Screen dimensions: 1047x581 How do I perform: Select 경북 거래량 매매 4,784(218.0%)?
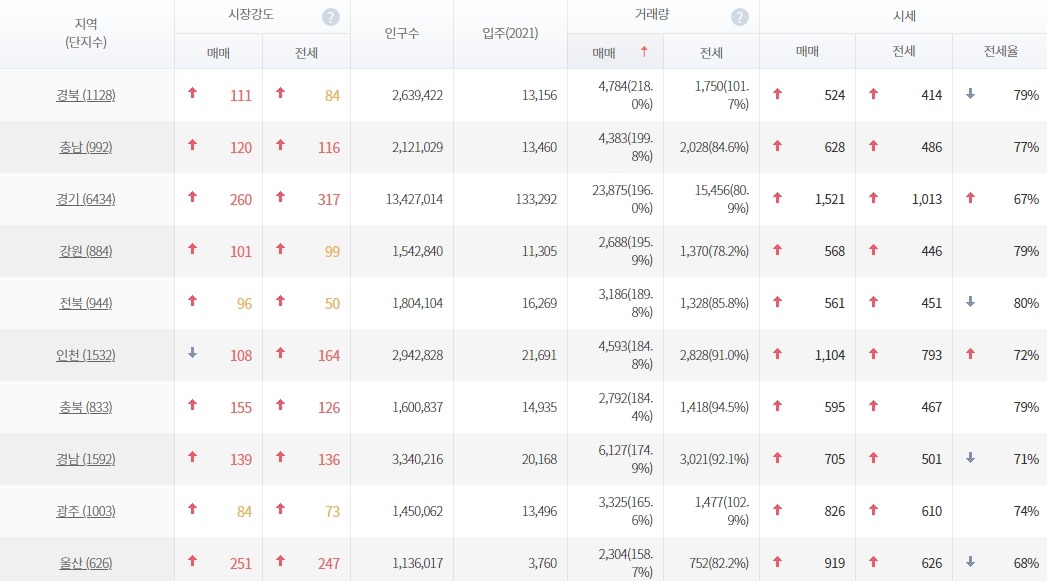point(626,95)
